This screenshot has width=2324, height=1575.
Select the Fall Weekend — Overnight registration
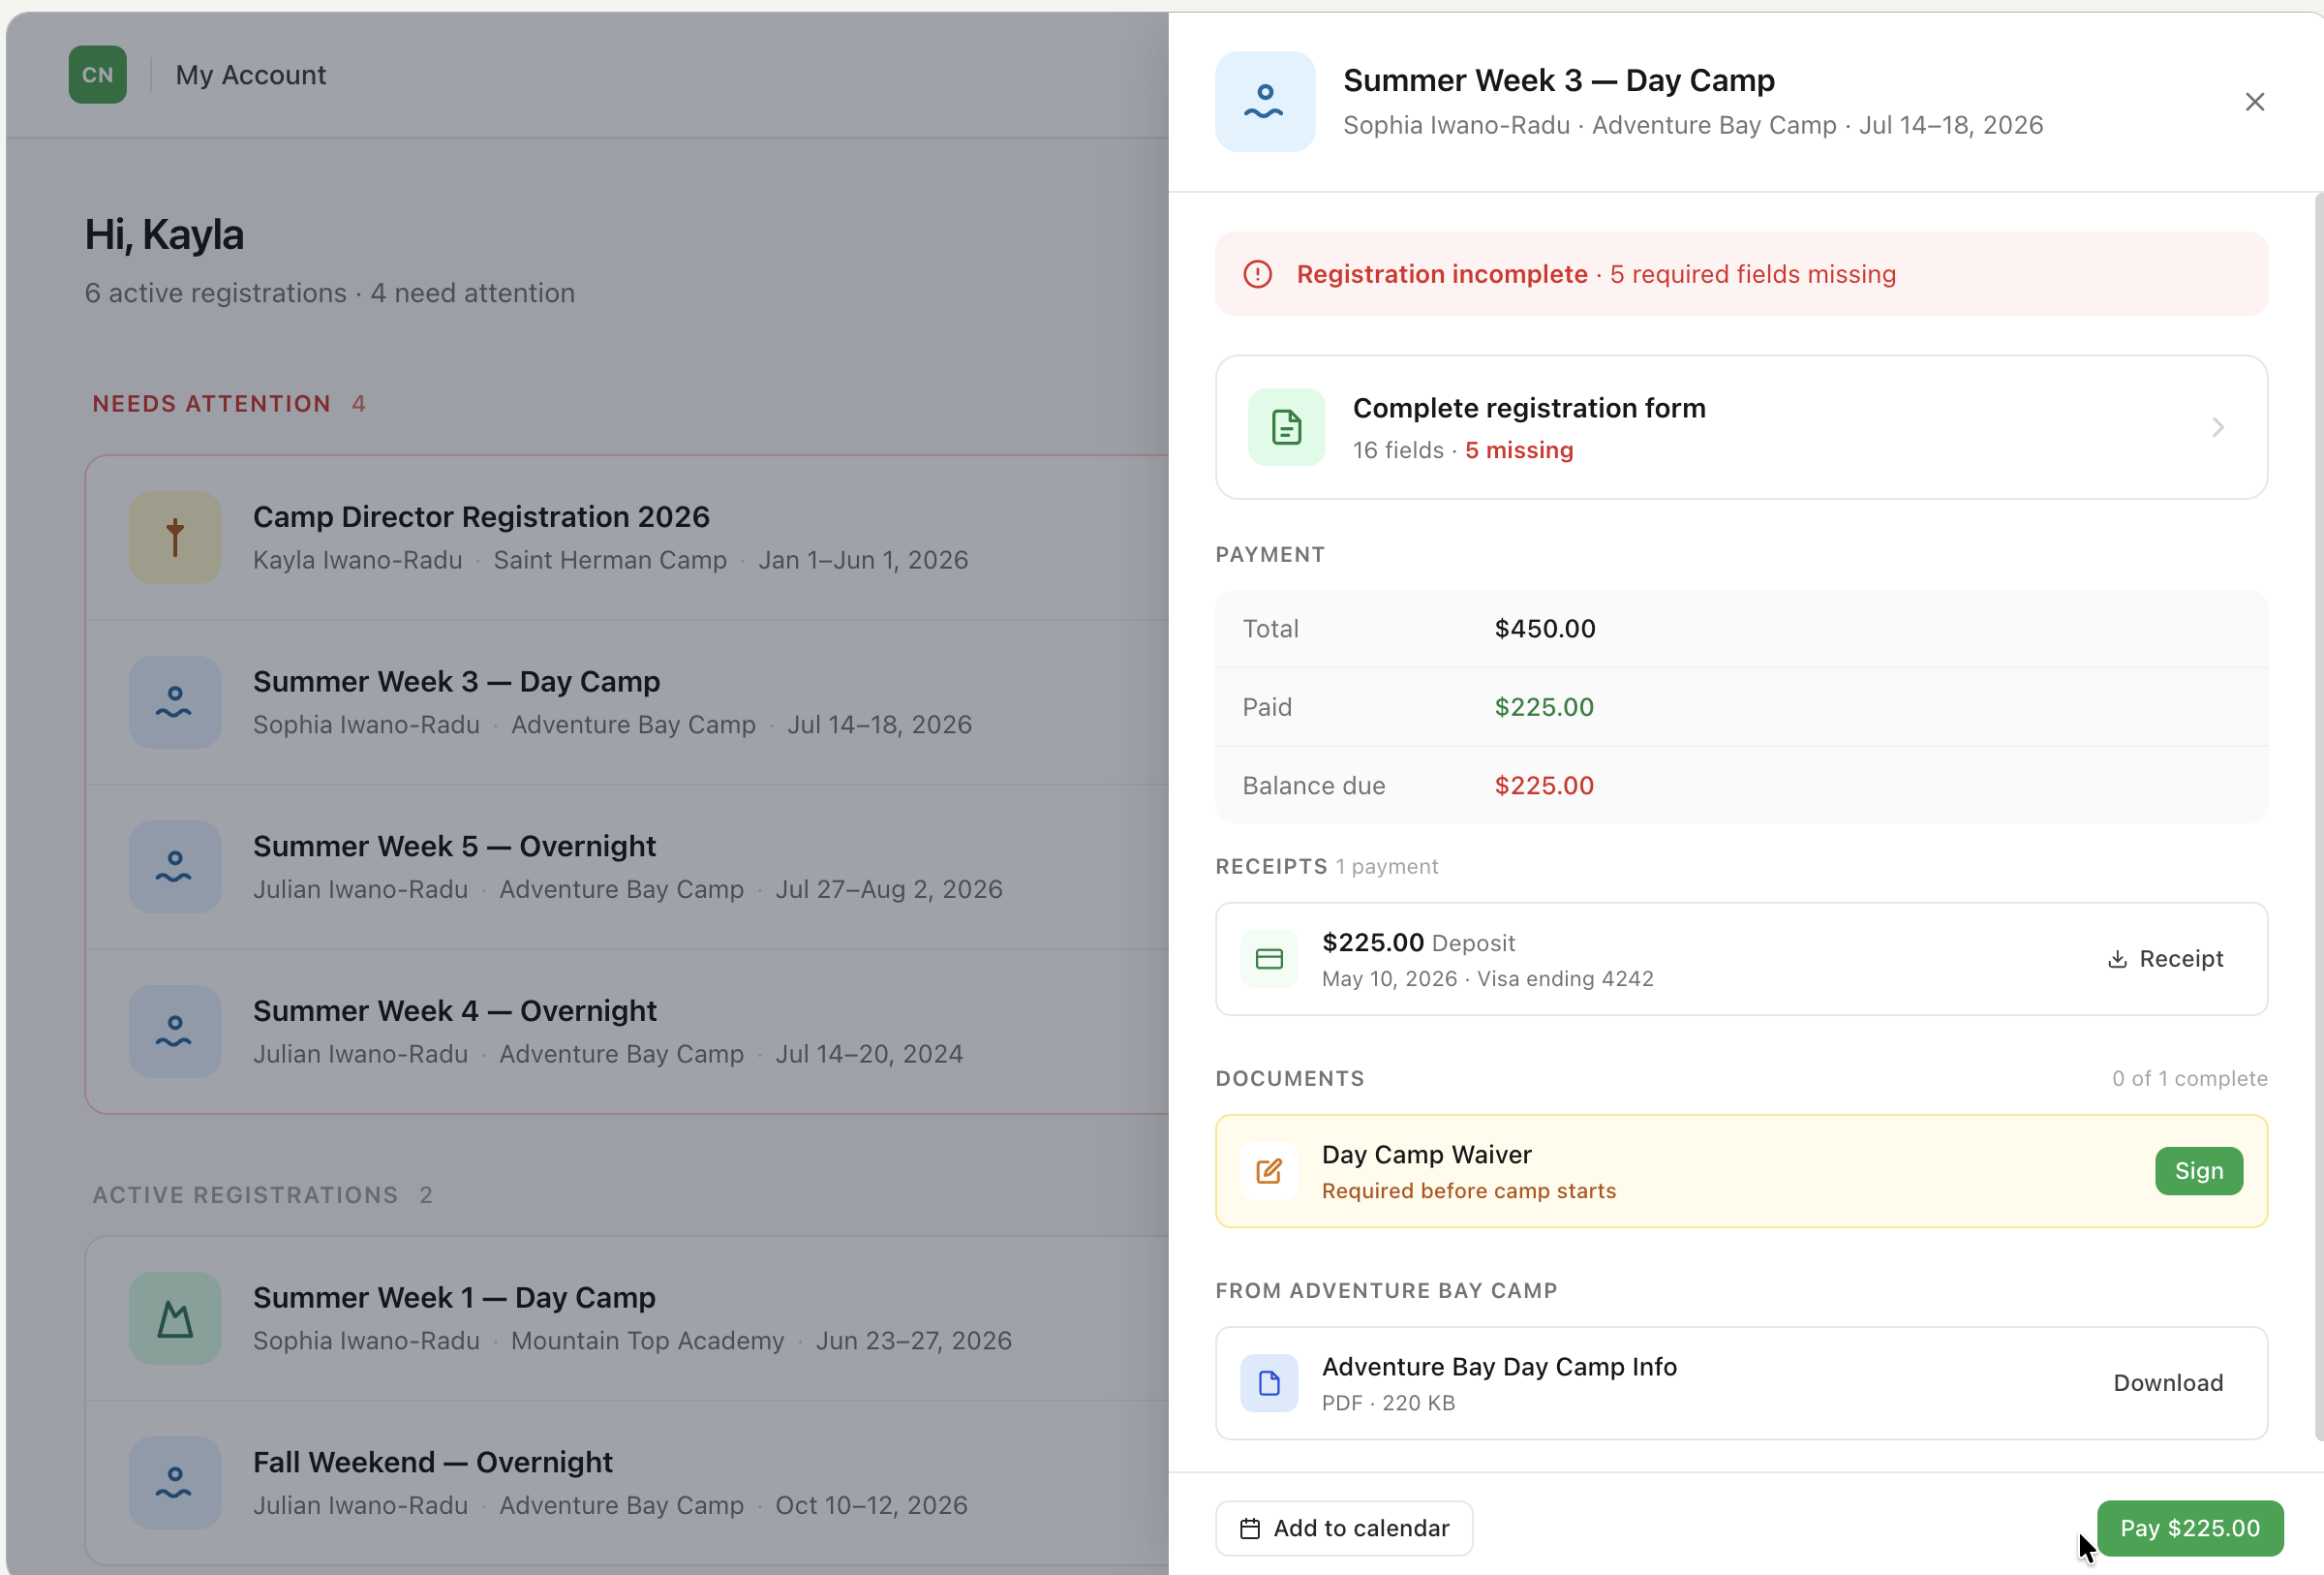(x=627, y=1482)
